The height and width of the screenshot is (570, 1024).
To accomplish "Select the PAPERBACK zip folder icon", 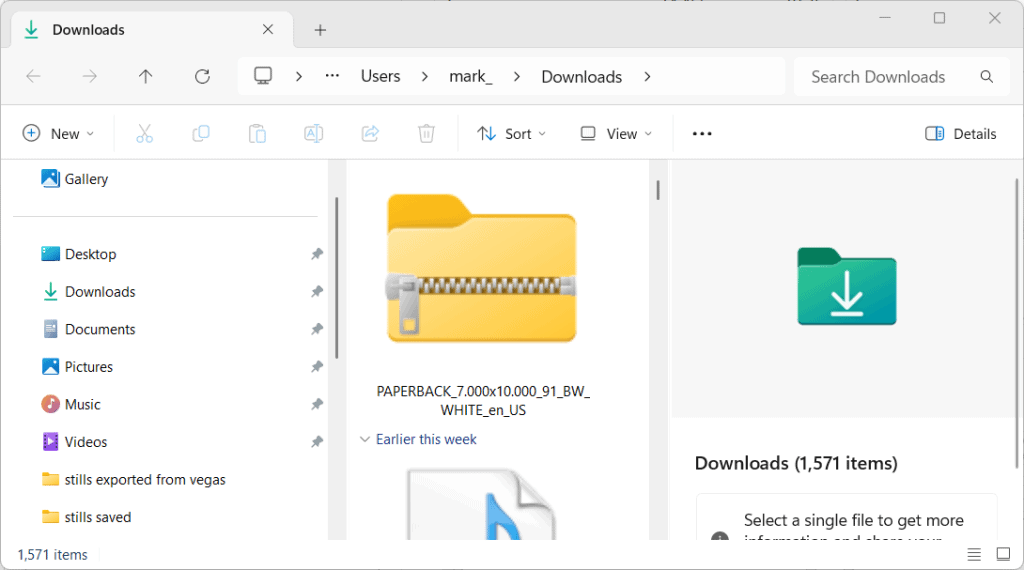I will (482, 268).
